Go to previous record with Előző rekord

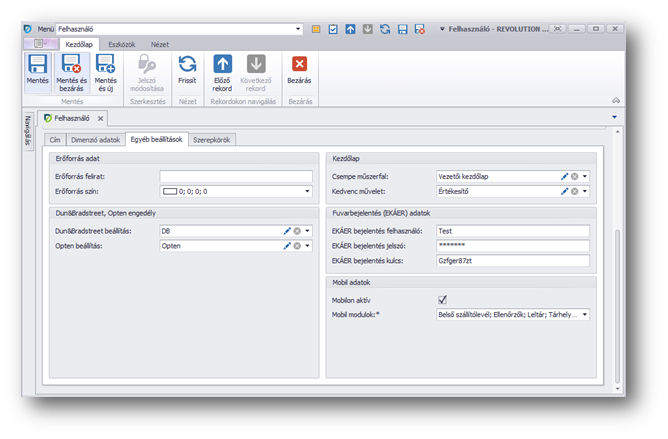point(222,66)
